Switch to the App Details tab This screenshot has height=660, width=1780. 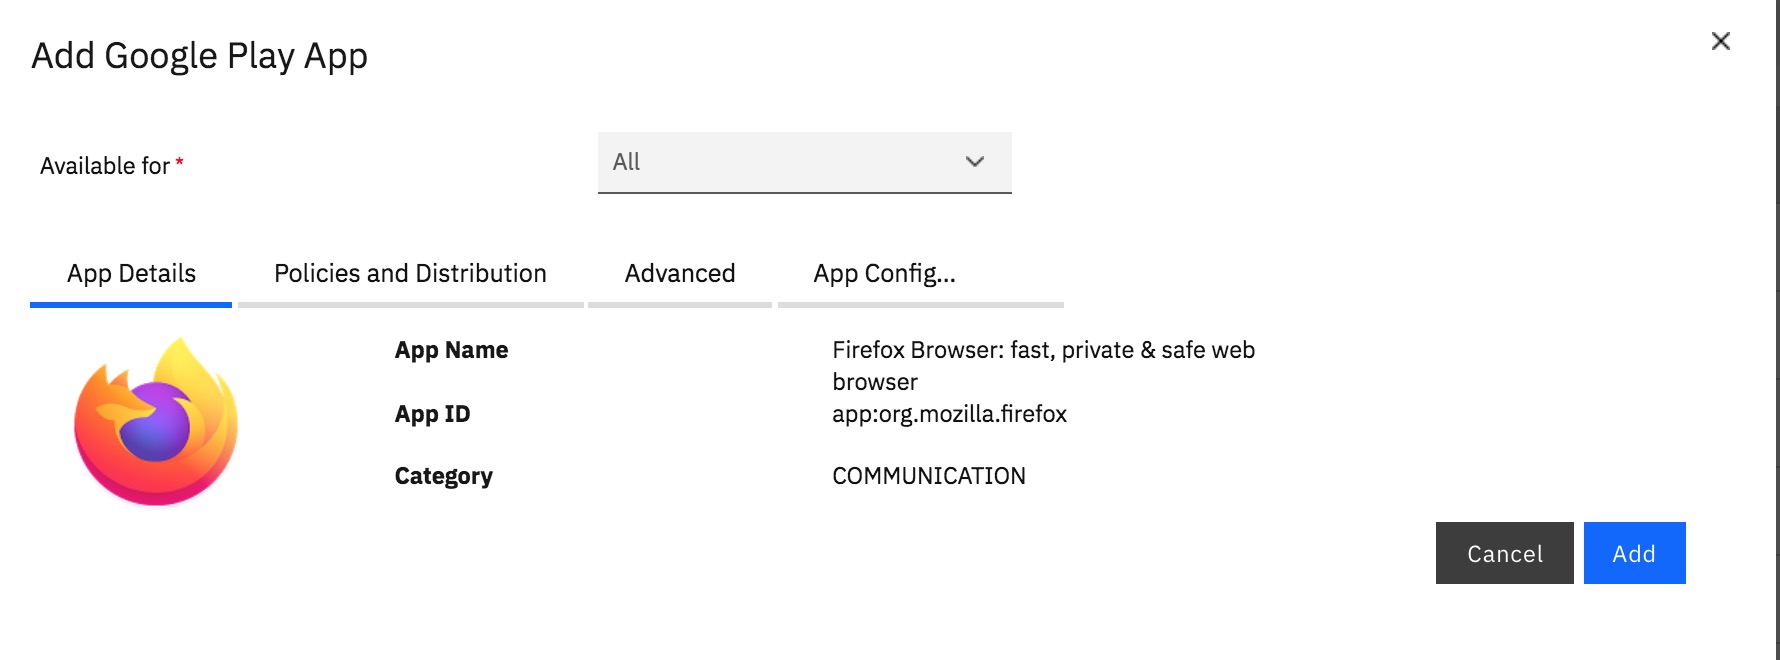point(131,274)
